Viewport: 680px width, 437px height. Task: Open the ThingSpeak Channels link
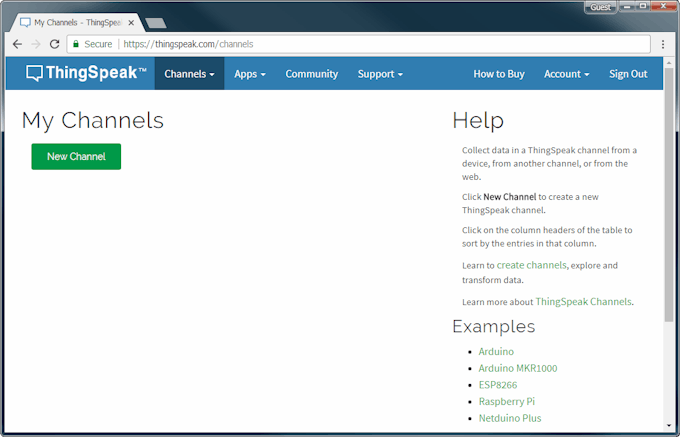(583, 301)
